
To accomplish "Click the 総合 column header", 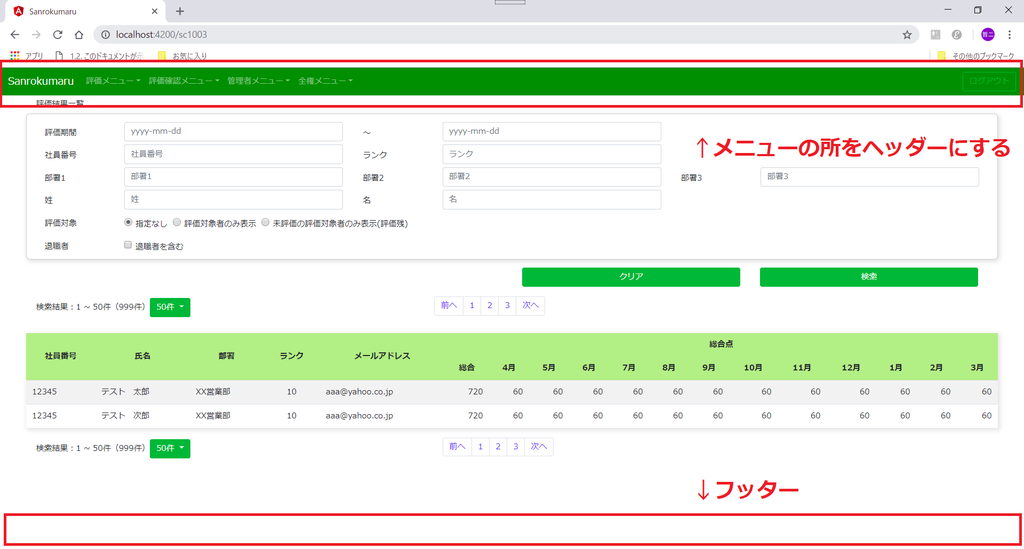I will (x=466, y=368).
